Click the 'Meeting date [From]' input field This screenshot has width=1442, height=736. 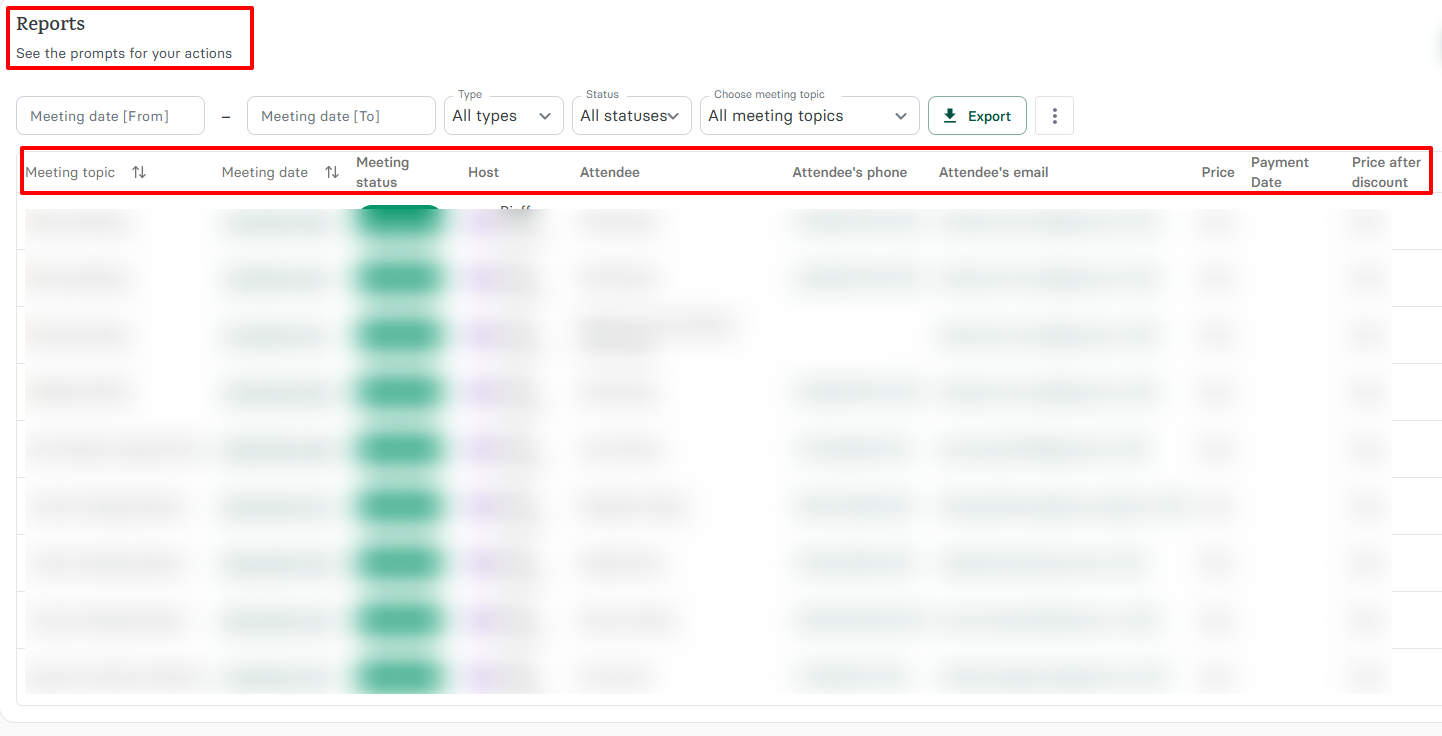pos(110,115)
